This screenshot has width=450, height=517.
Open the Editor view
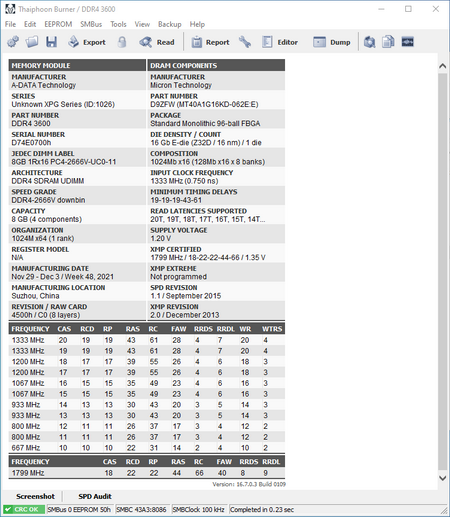click(x=280, y=42)
